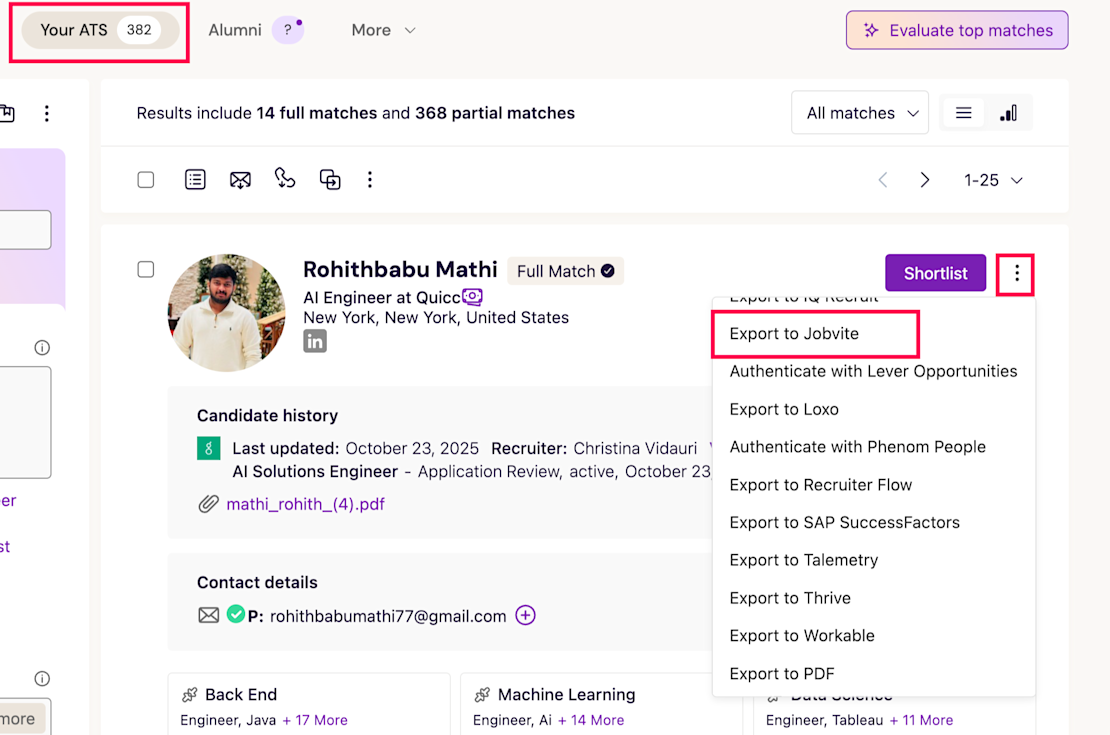Add contact detail with plus icon
Viewport: 1110px width, 735px height.
(525, 615)
